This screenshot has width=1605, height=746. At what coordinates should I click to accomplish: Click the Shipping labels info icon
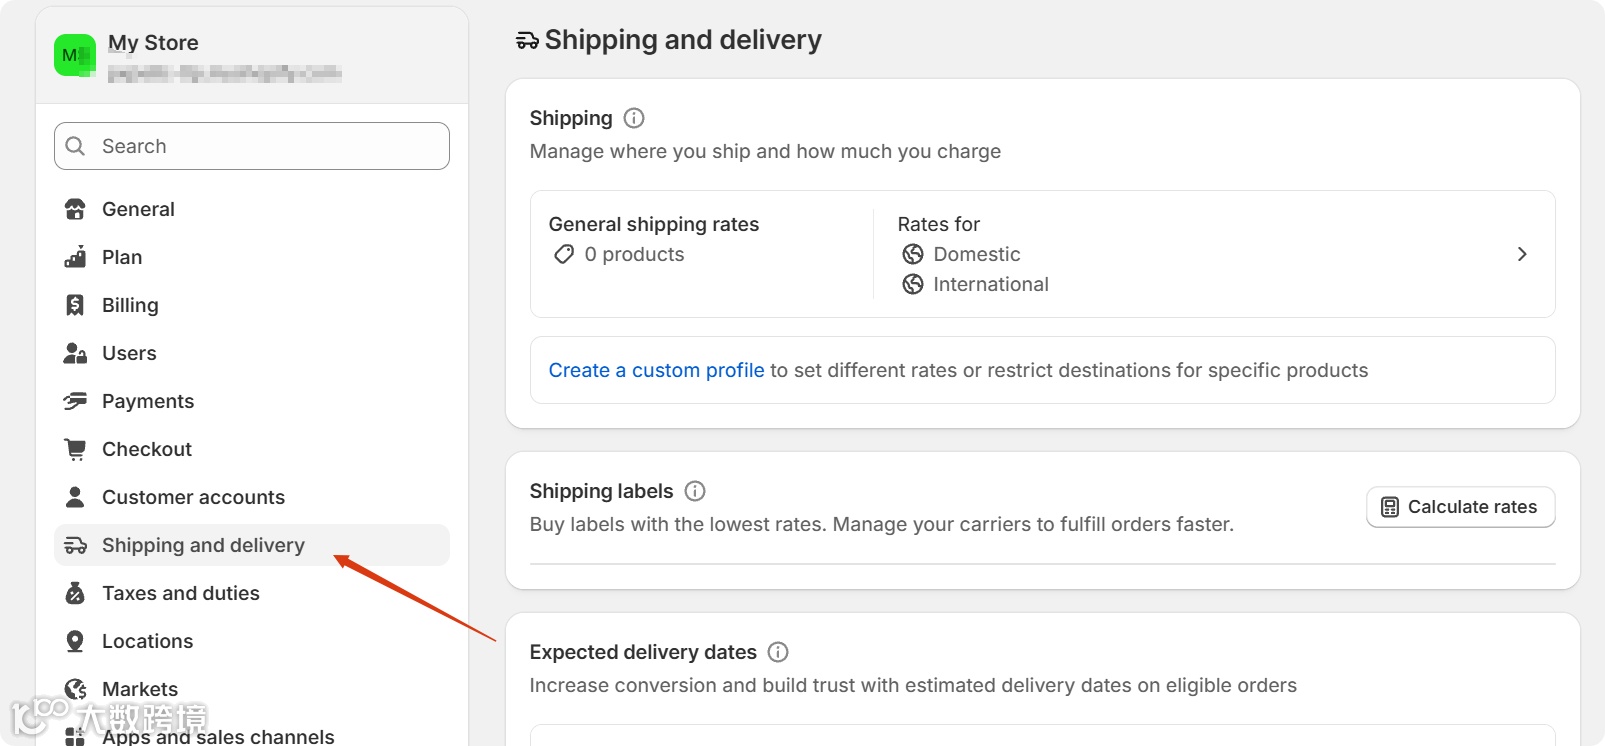695,491
